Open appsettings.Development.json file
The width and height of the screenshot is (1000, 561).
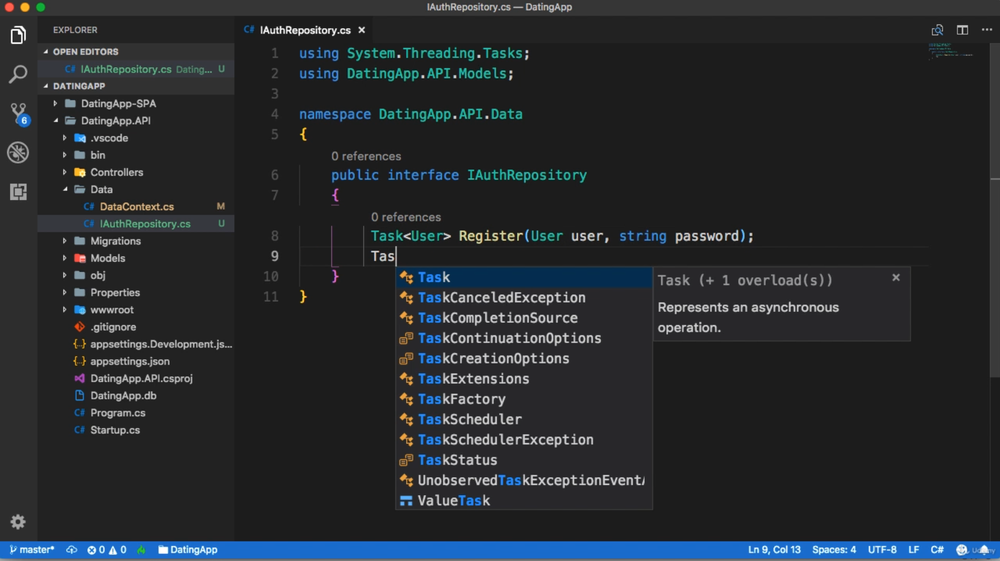click(136, 344)
